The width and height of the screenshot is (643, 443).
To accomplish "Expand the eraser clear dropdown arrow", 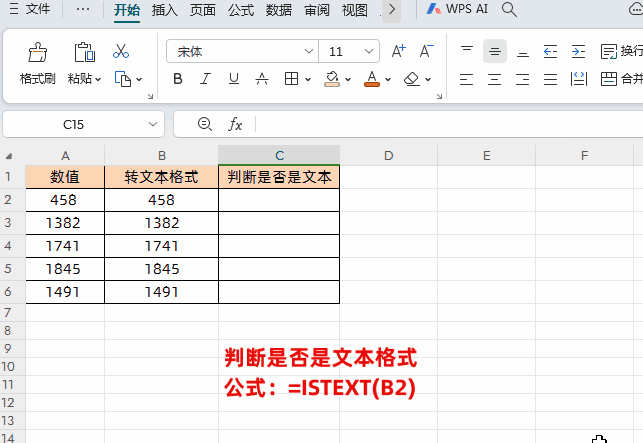I will [x=428, y=80].
